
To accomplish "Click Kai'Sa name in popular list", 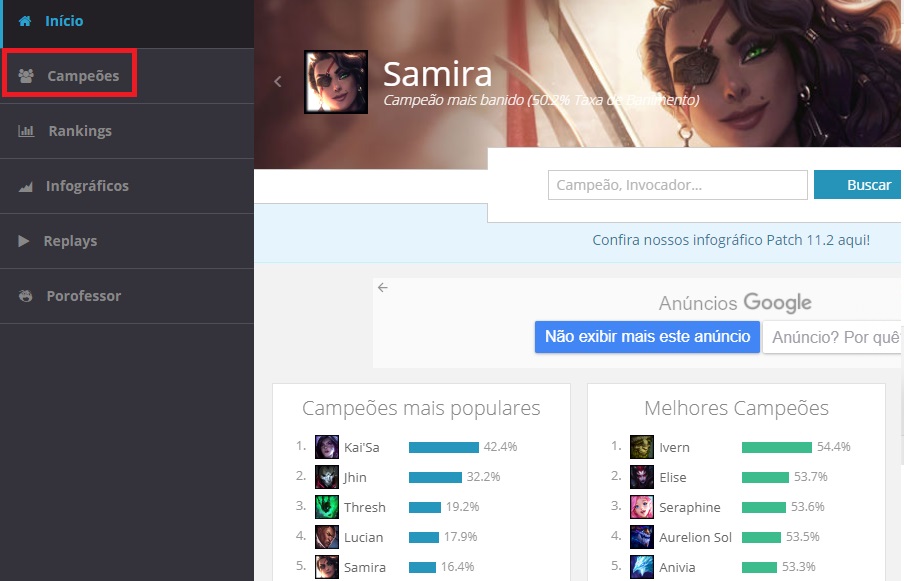I will [361, 447].
